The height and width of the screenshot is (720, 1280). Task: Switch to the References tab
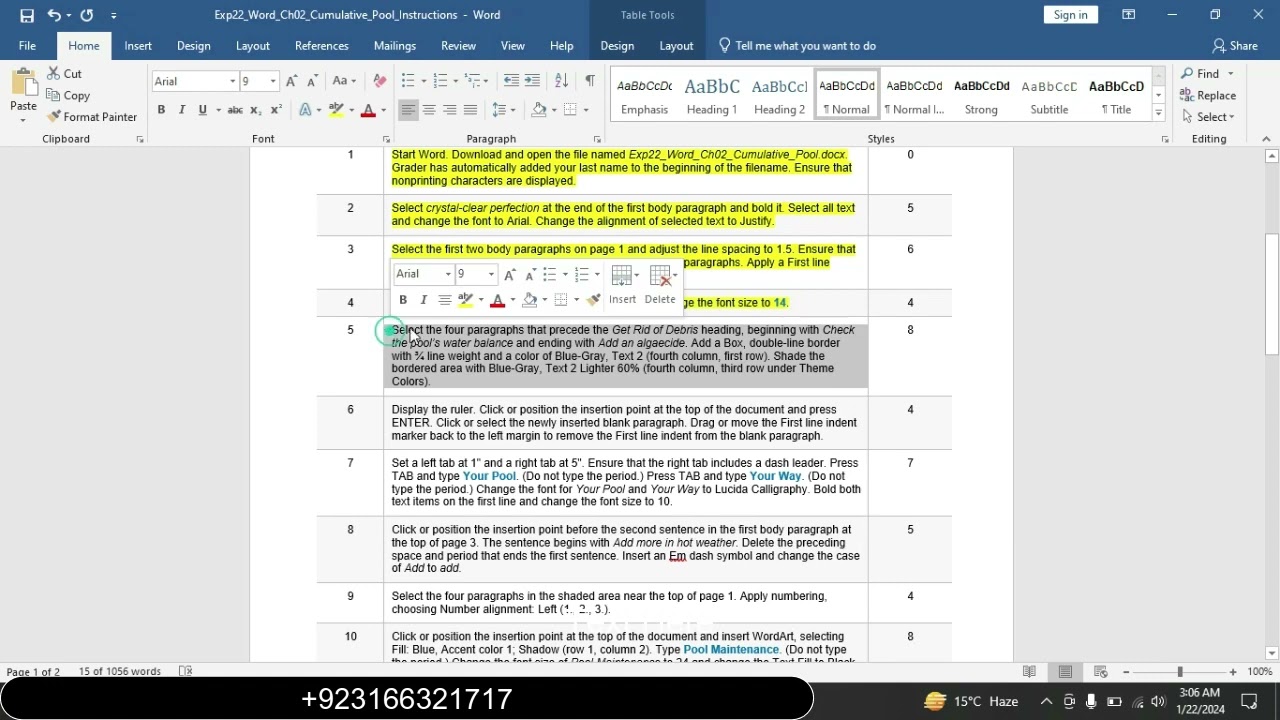(x=322, y=46)
